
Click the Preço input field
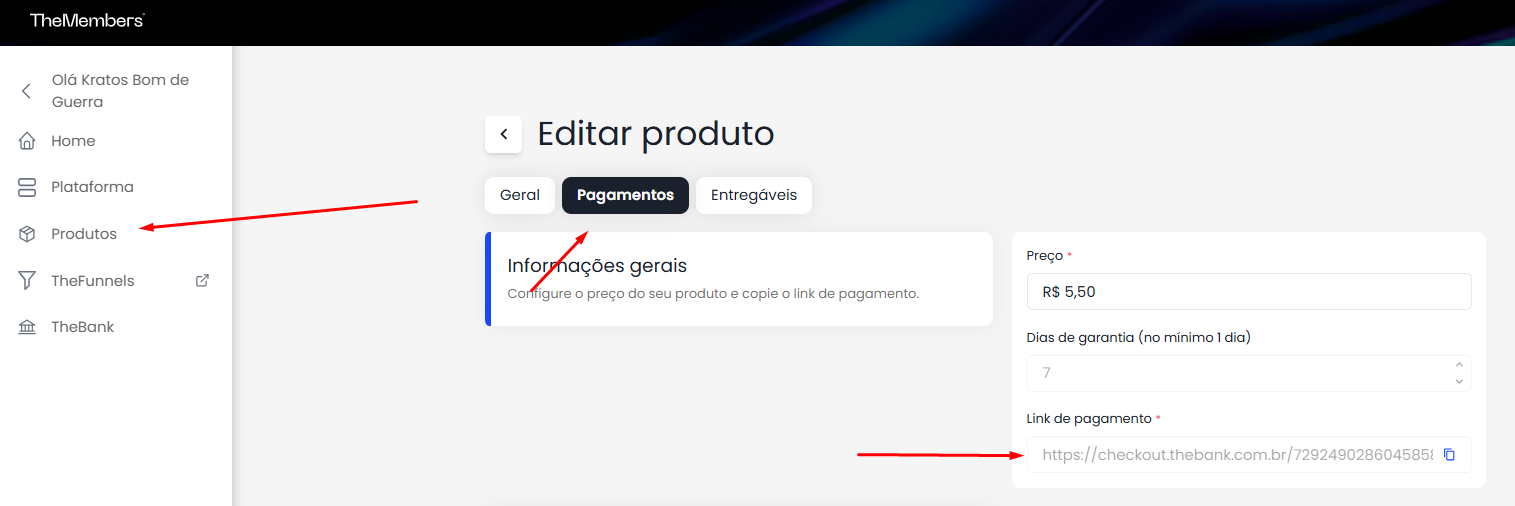click(x=1249, y=292)
